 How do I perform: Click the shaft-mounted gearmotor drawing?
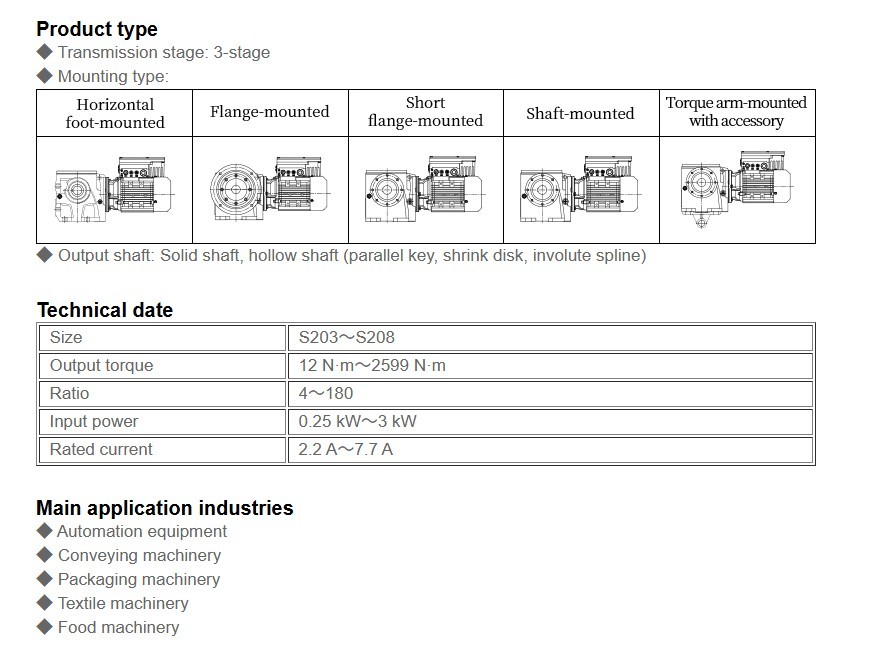580,188
